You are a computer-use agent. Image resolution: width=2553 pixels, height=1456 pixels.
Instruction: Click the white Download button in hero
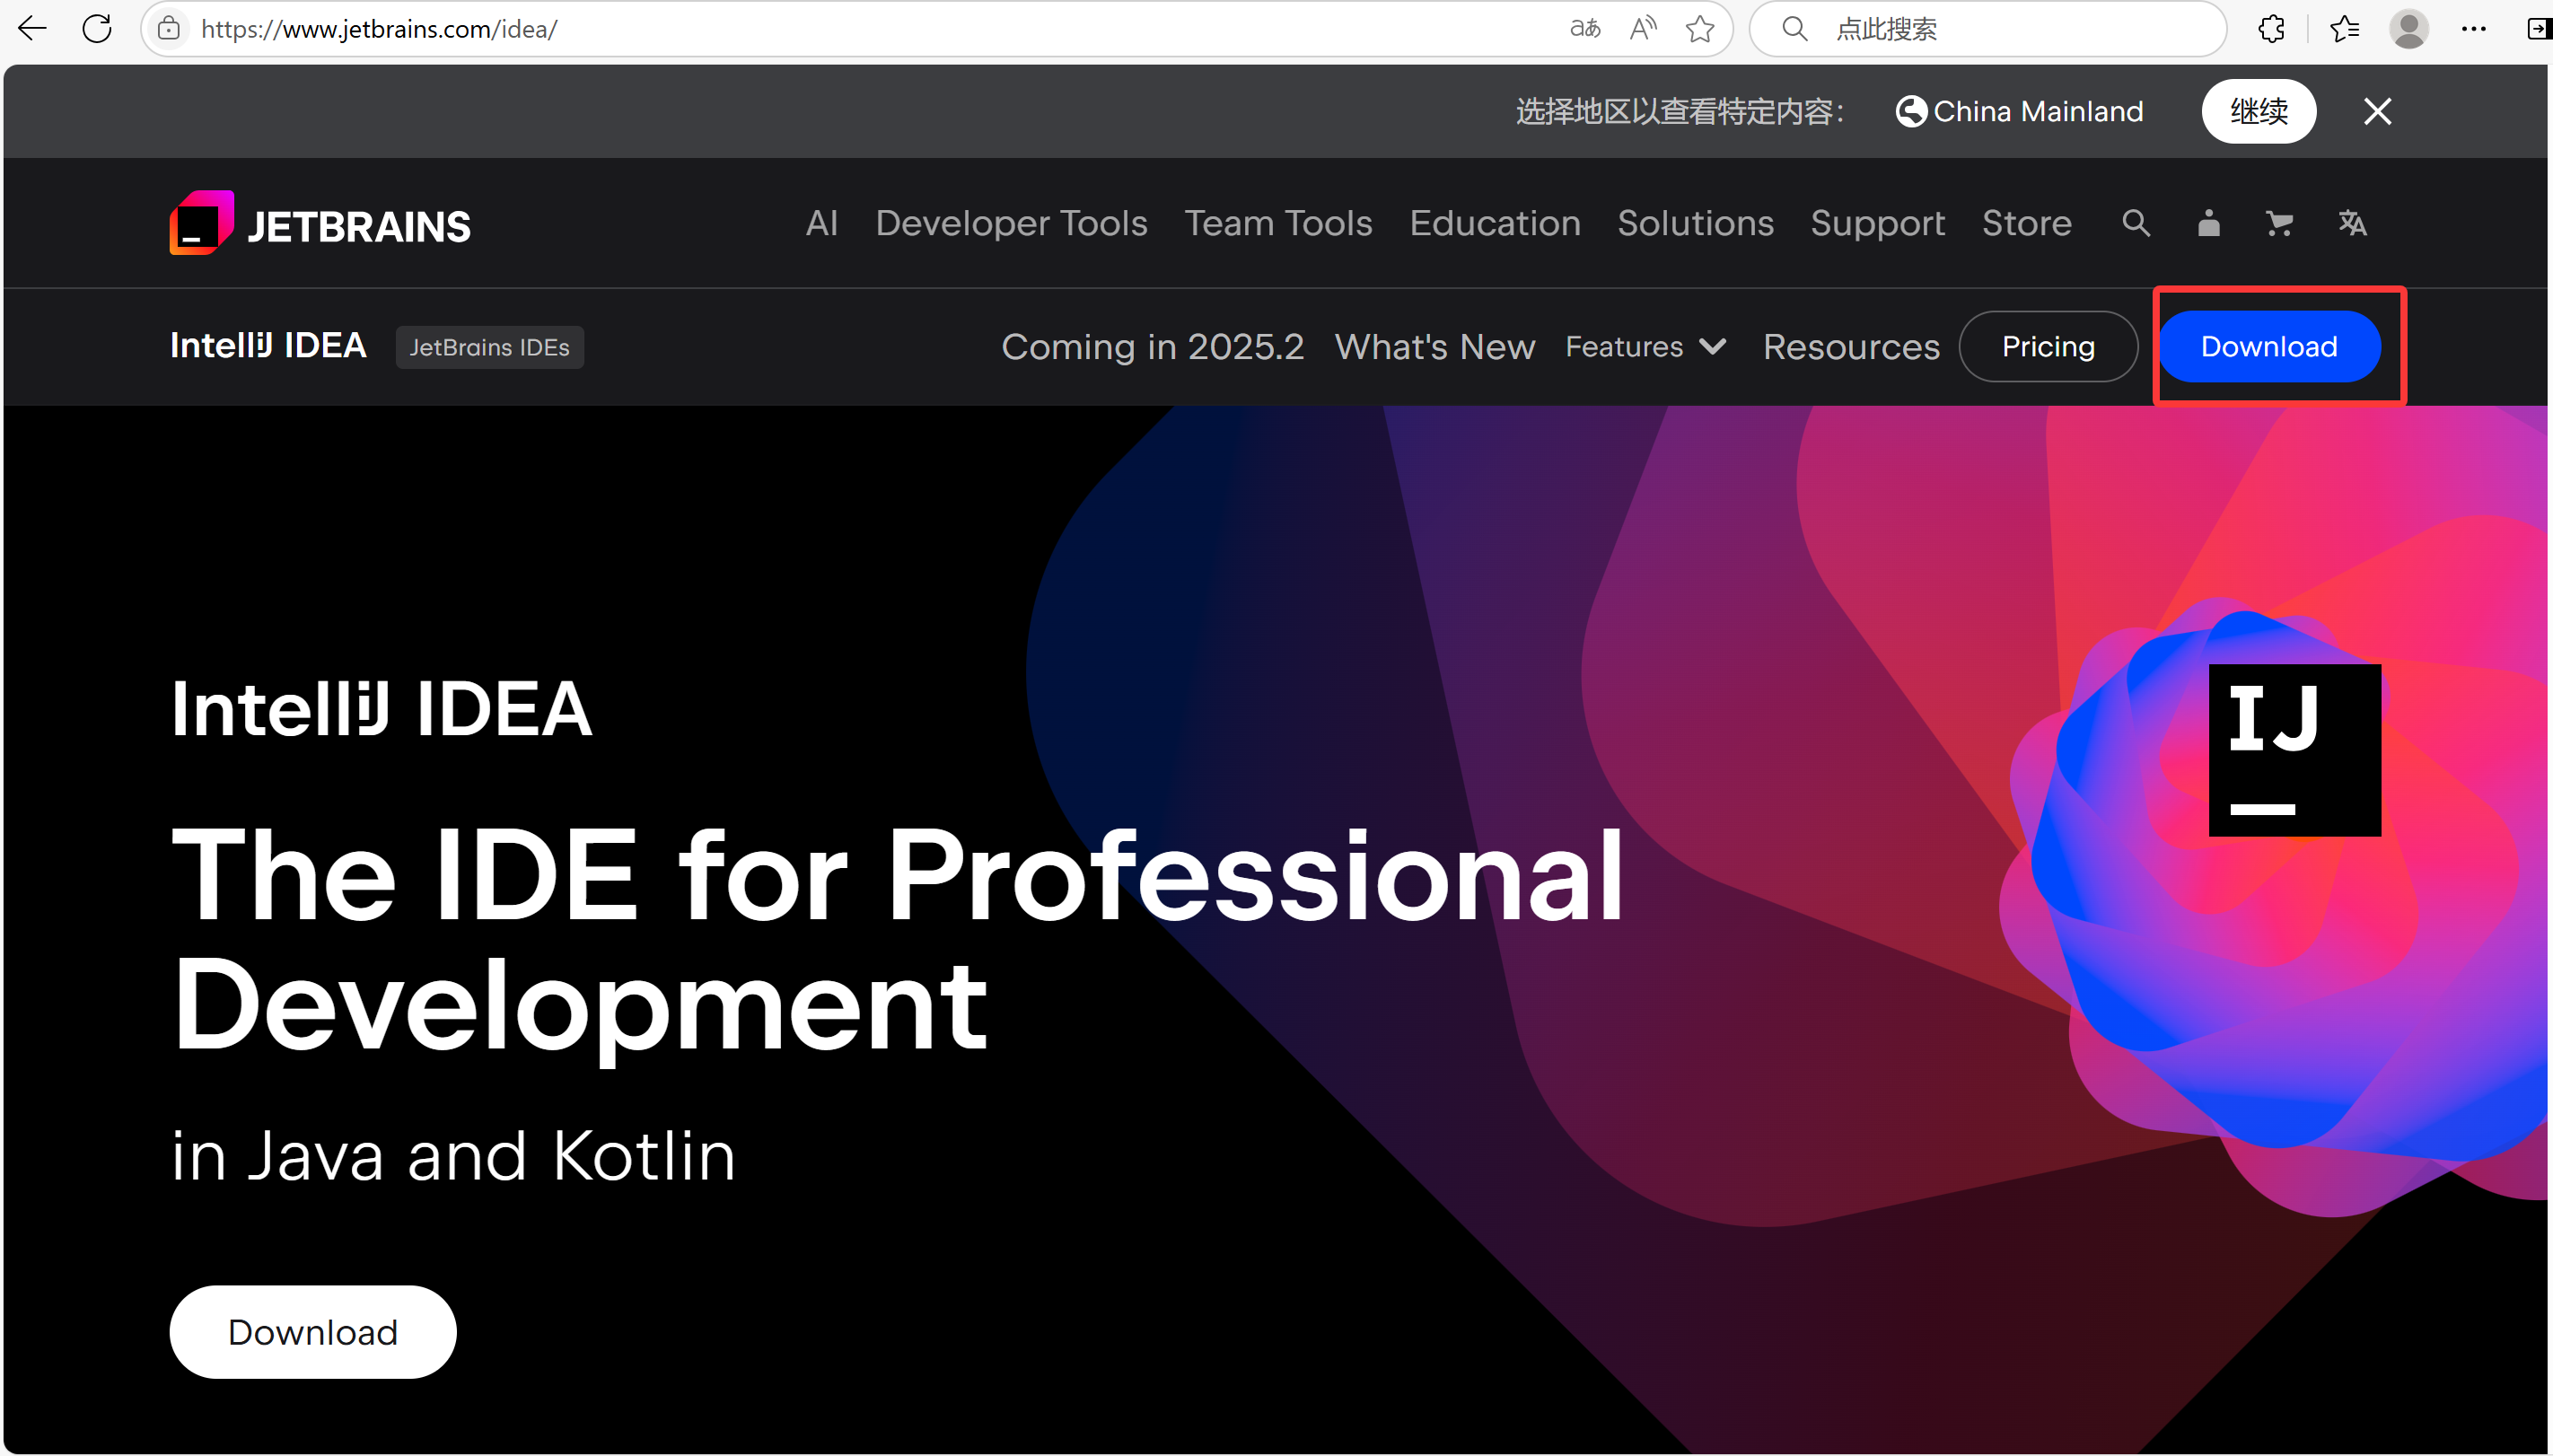(x=312, y=1332)
